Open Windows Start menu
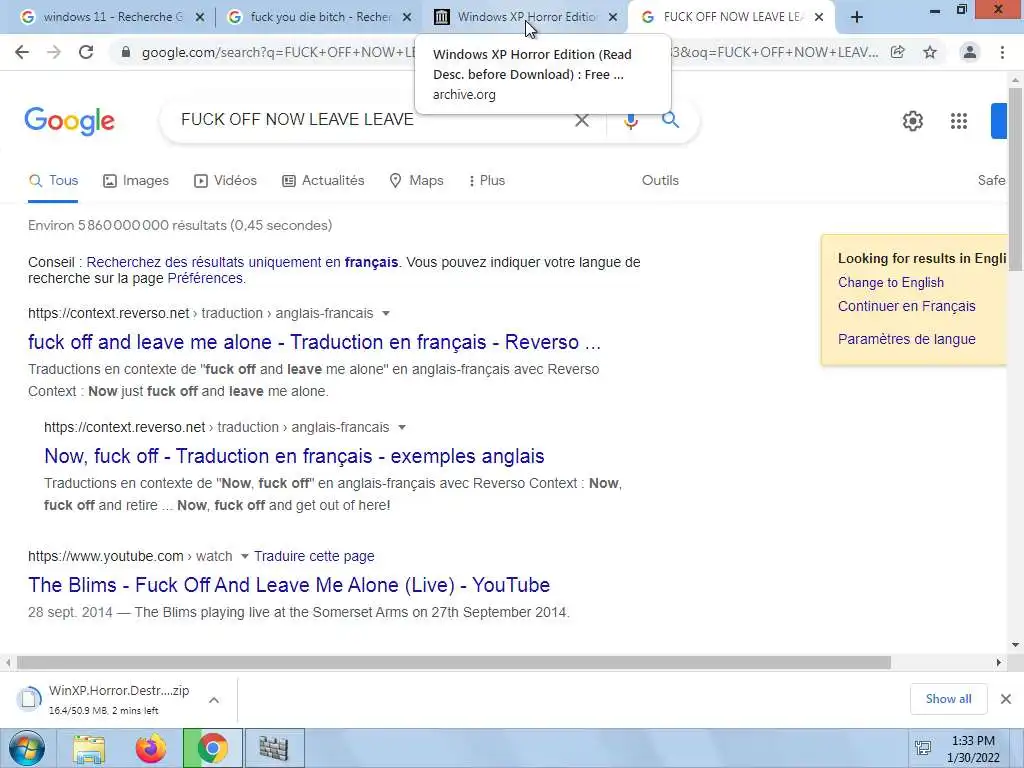This screenshot has height=768, width=1024. coord(27,748)
